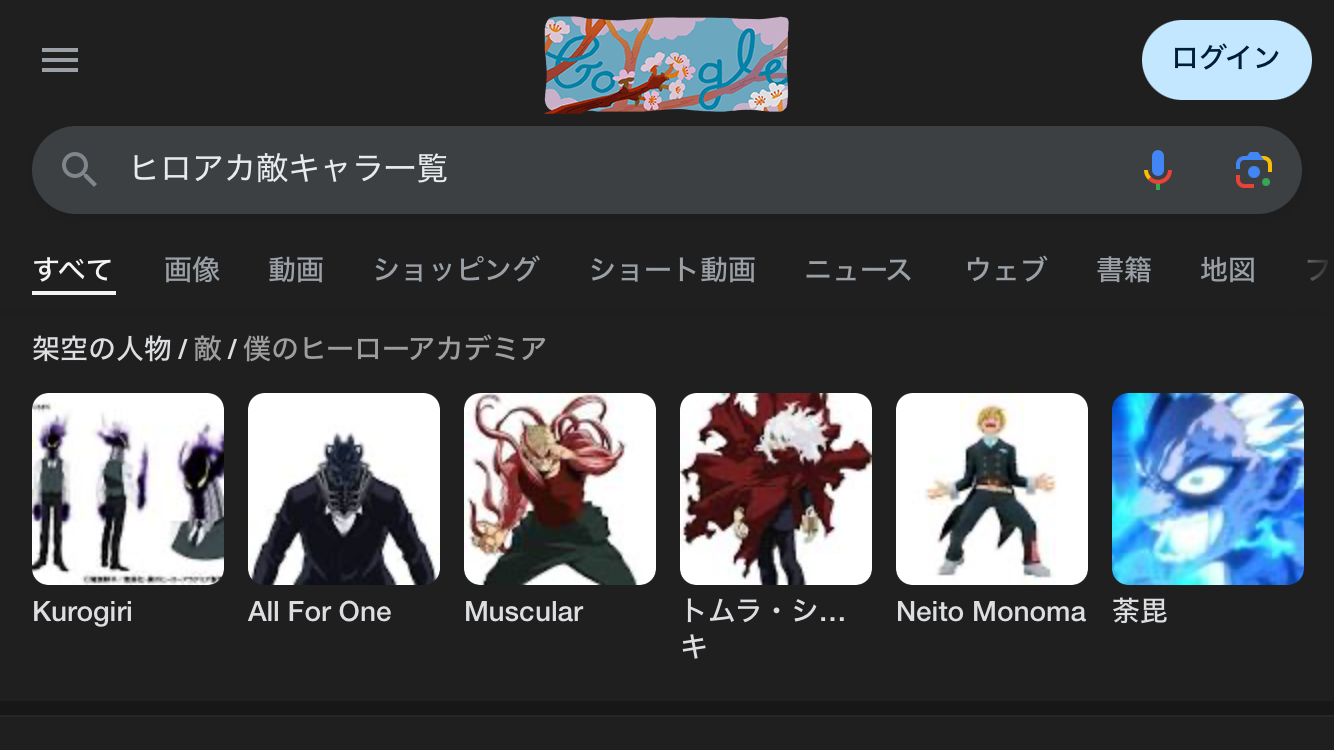Select the All For One character card
Image resolution: width=1334 pixels, height=750 pixels.
point(344,509)
